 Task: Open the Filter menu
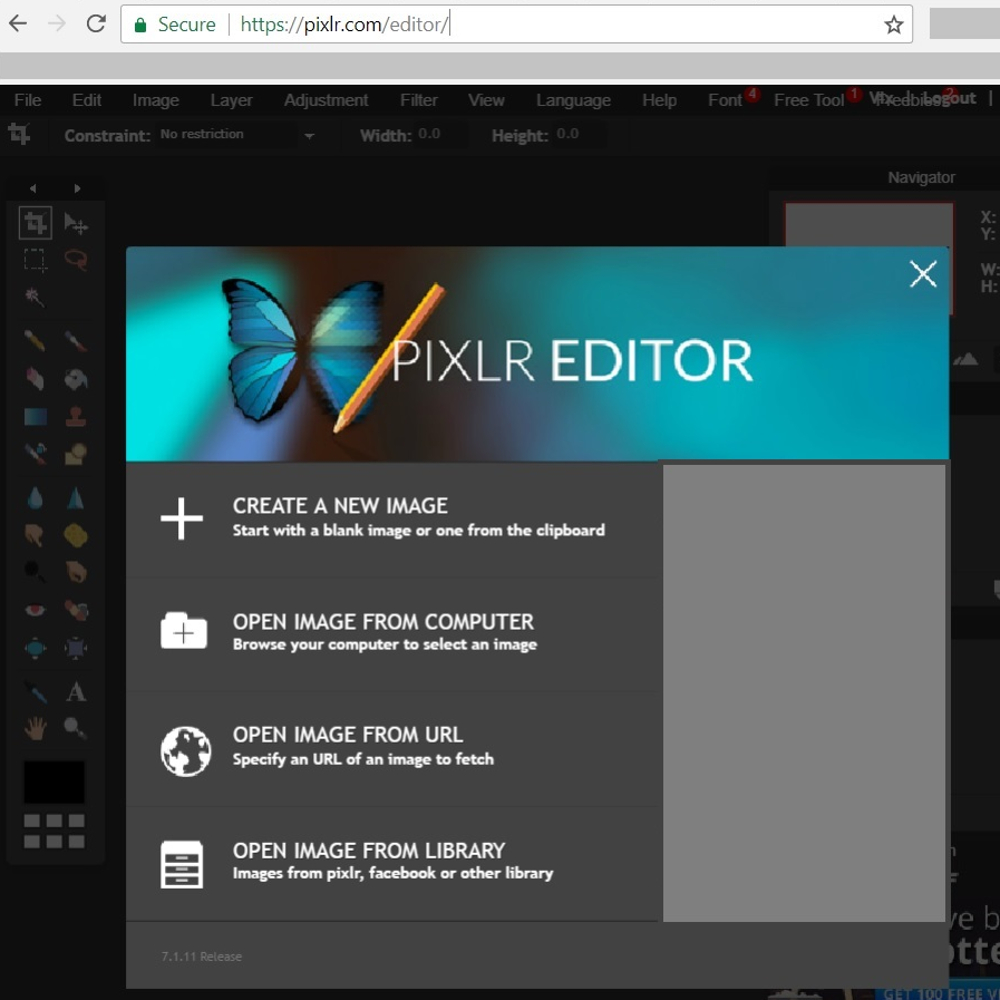(418, 100)
